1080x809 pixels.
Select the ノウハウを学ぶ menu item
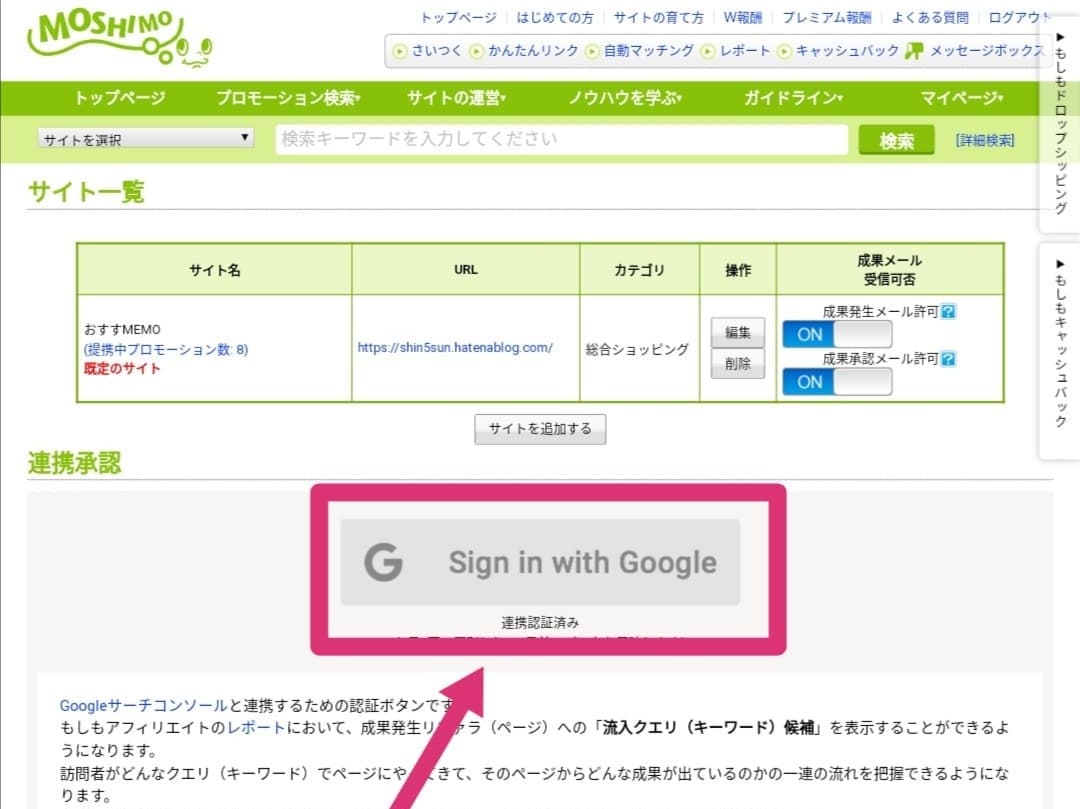click(622, 97)
